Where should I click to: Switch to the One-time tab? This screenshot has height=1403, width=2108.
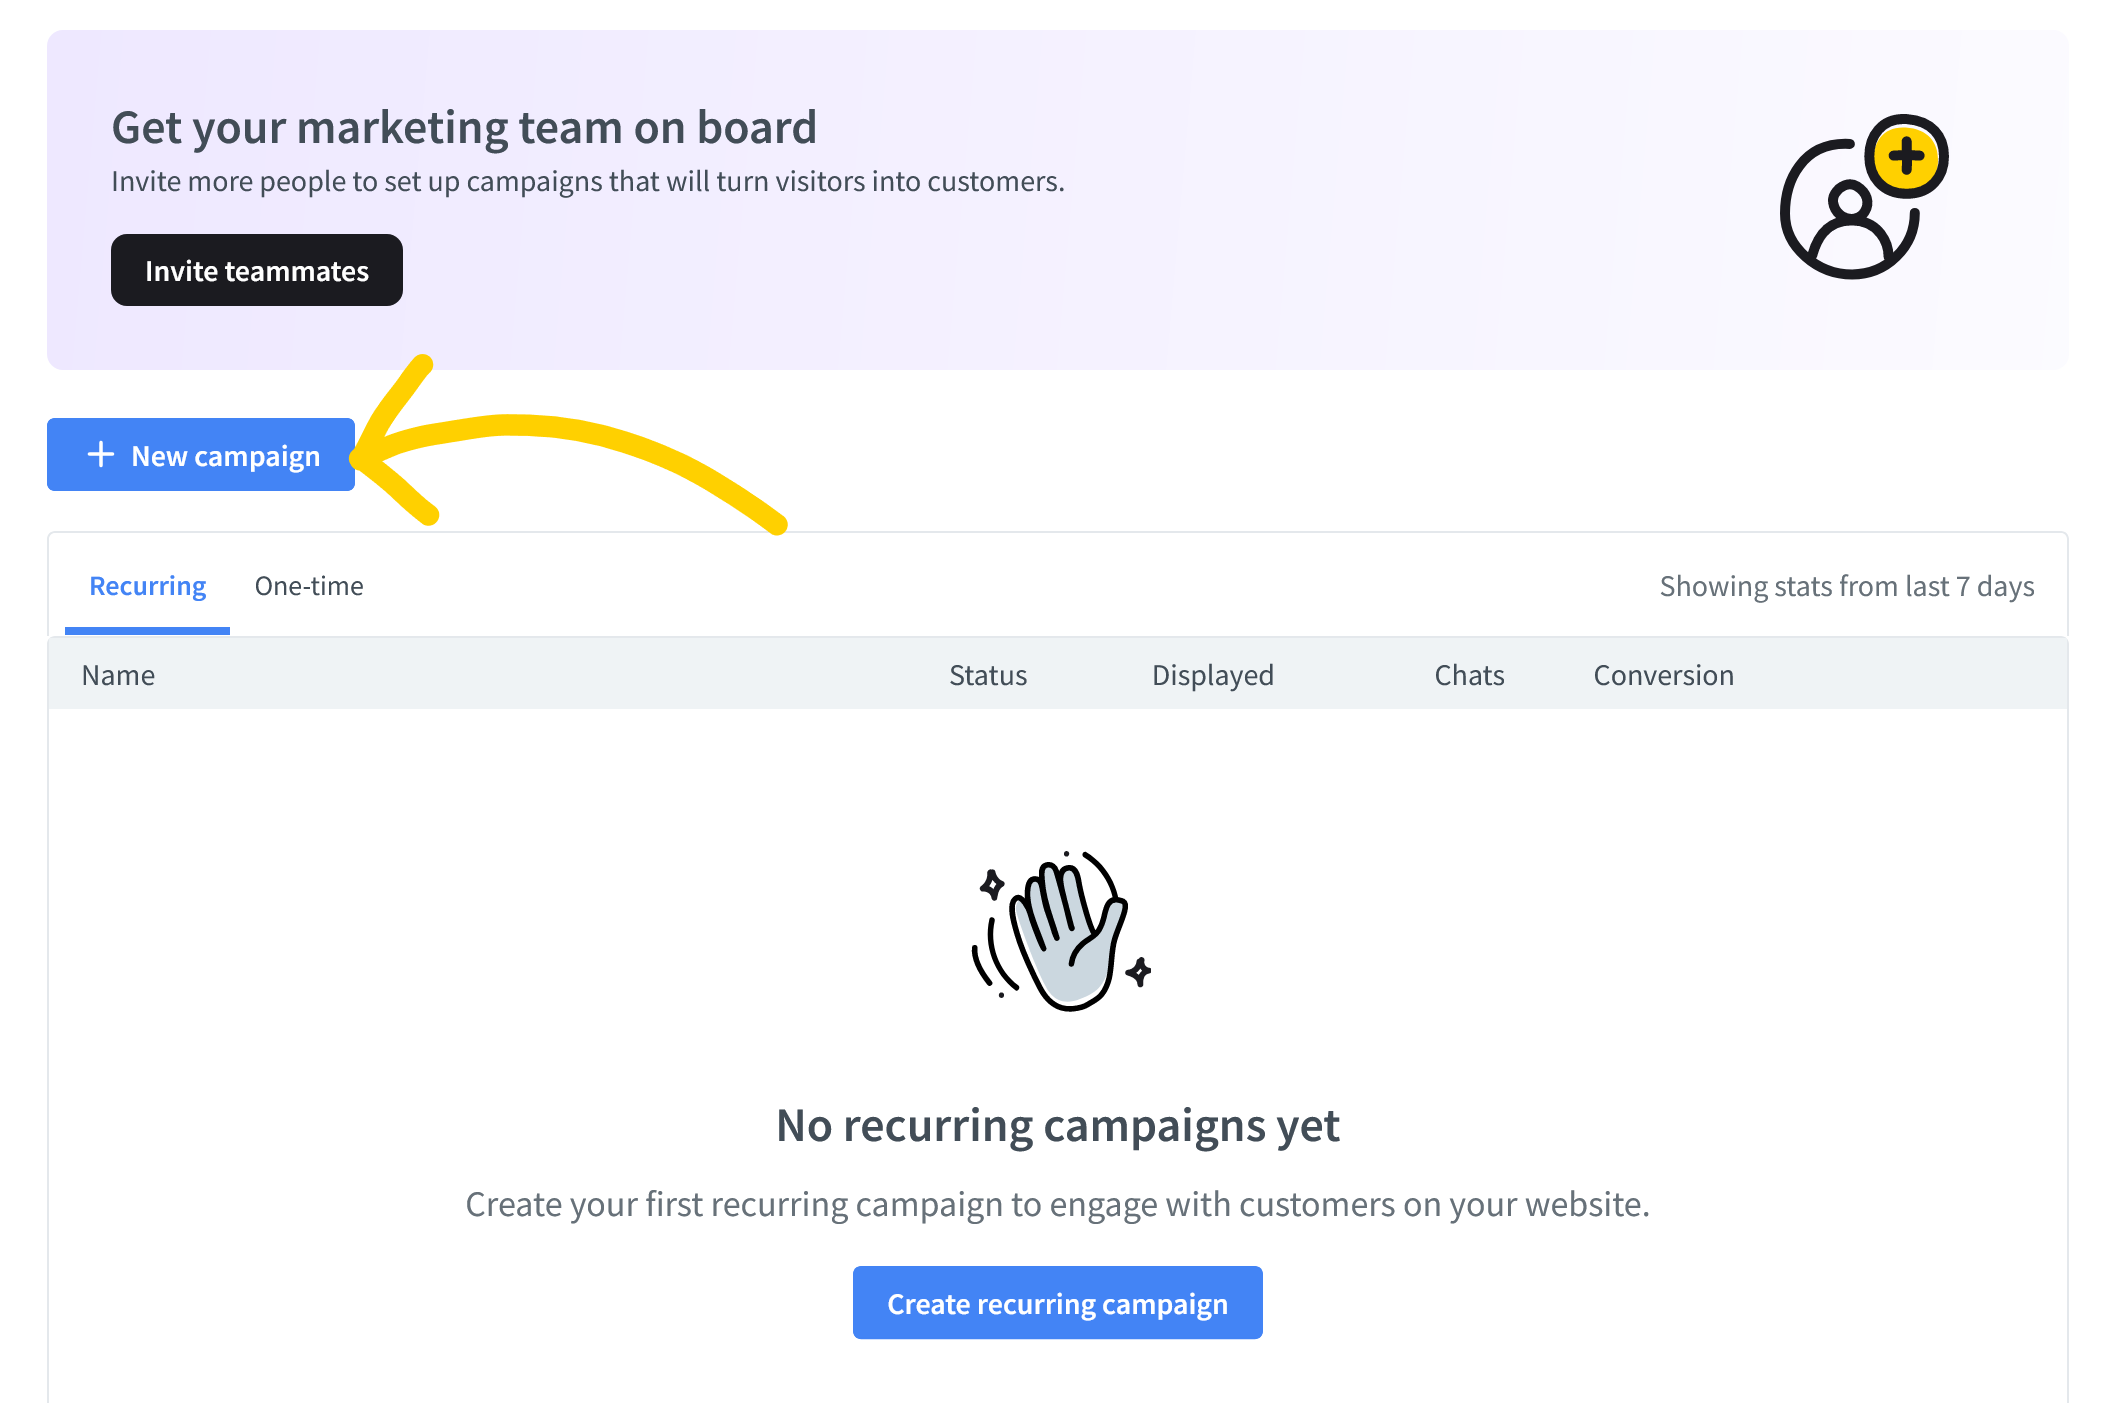[309, 586]
